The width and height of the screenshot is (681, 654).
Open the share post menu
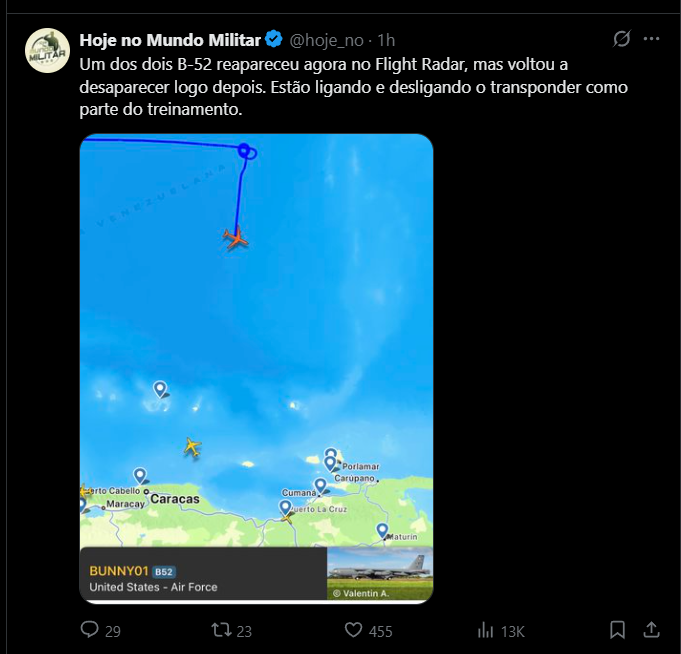(x=651, y=630)
